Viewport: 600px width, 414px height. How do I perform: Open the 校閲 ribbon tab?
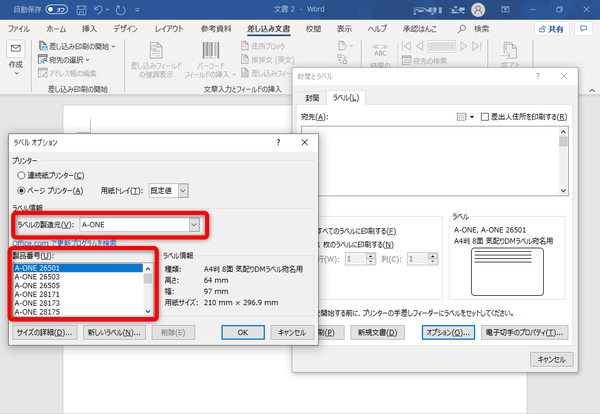tap(313, 29)
